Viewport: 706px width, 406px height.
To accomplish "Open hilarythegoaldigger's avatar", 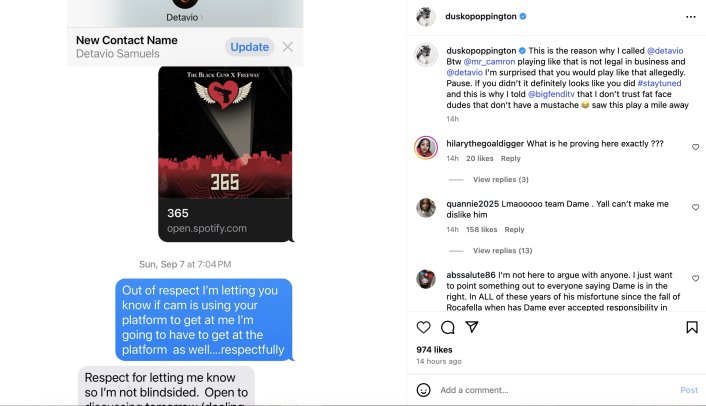I will (425, 148).
